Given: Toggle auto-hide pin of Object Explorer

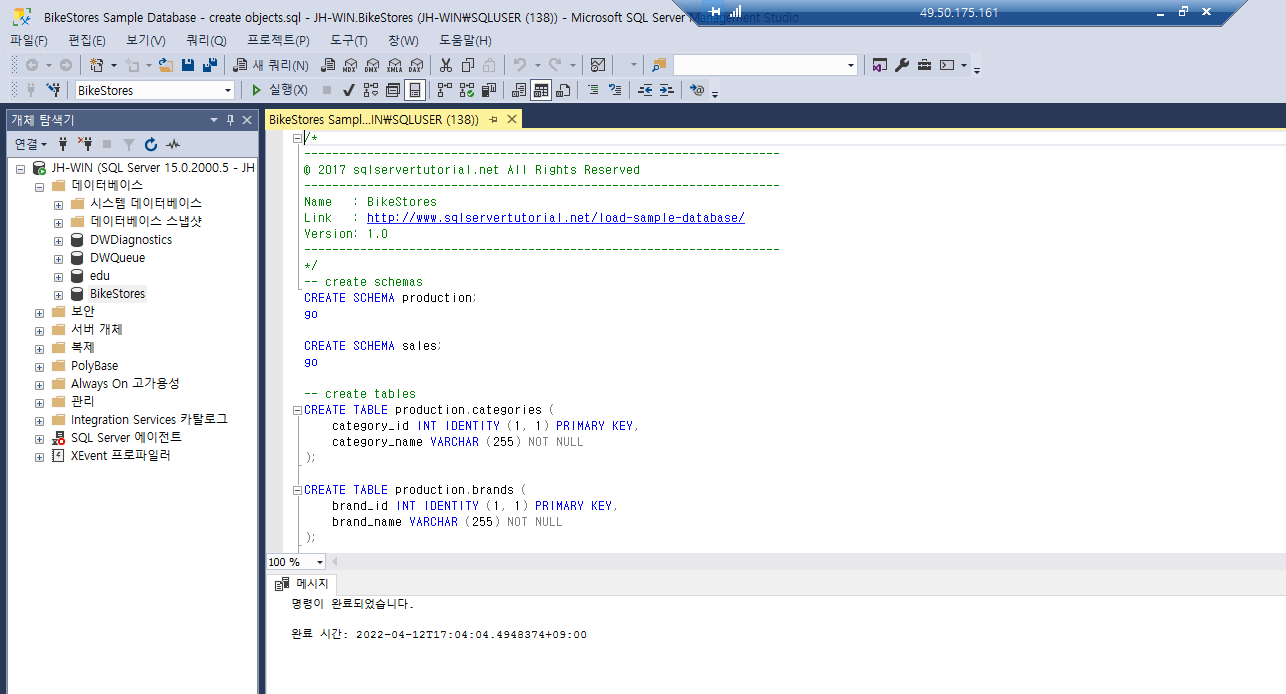Looking at the screenshot, I should (230, 120).
